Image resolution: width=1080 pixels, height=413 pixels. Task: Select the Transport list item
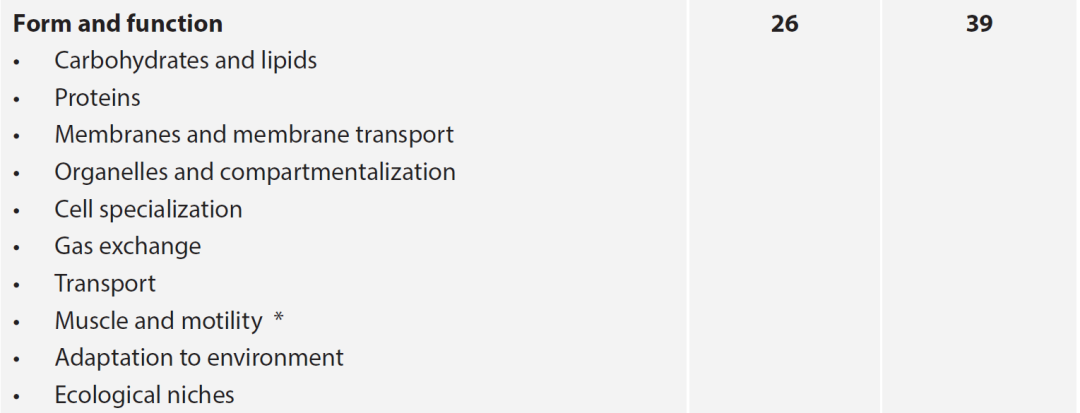click(x=105, y=284)
